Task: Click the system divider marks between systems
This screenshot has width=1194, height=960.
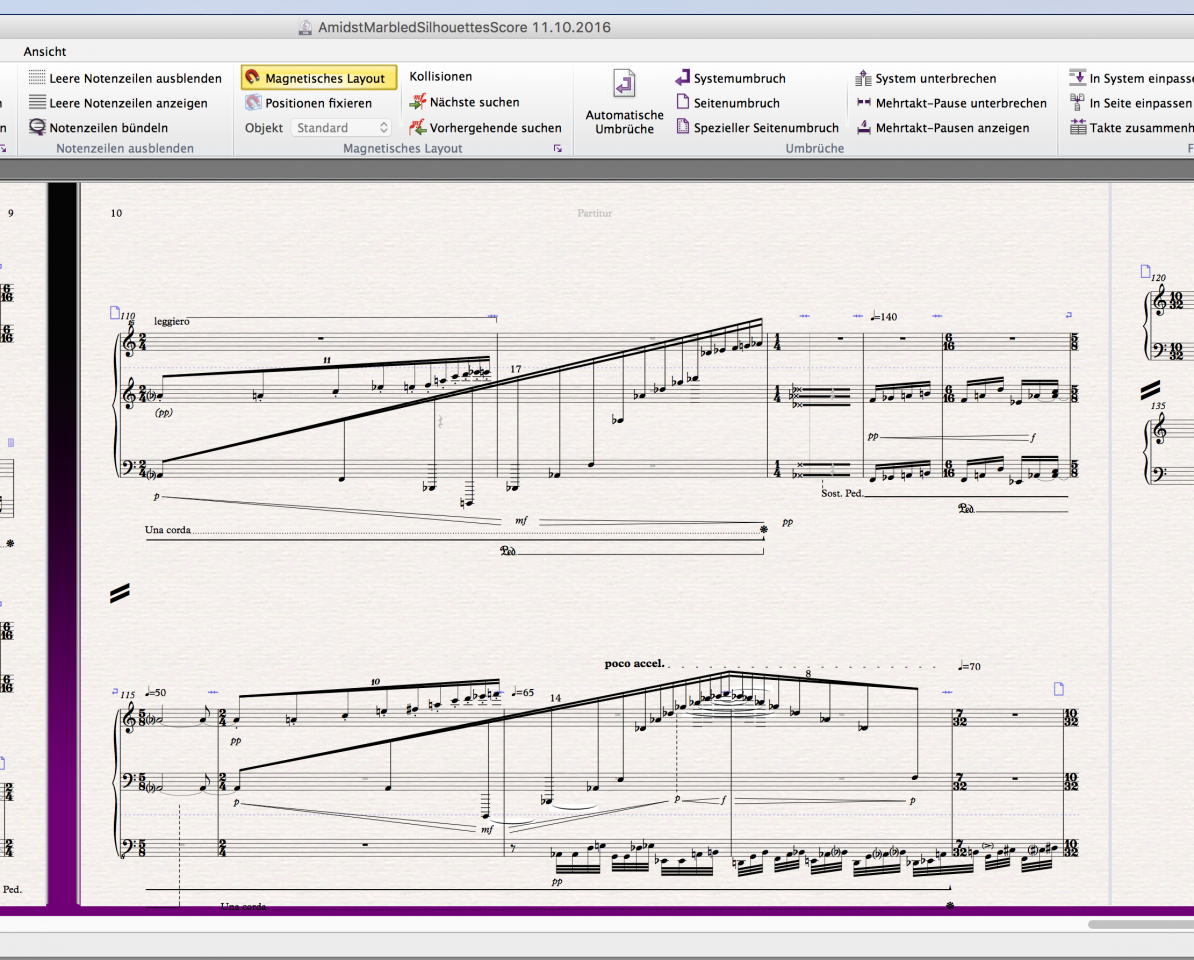Action: pyautogui.click(x=120, y=593)
